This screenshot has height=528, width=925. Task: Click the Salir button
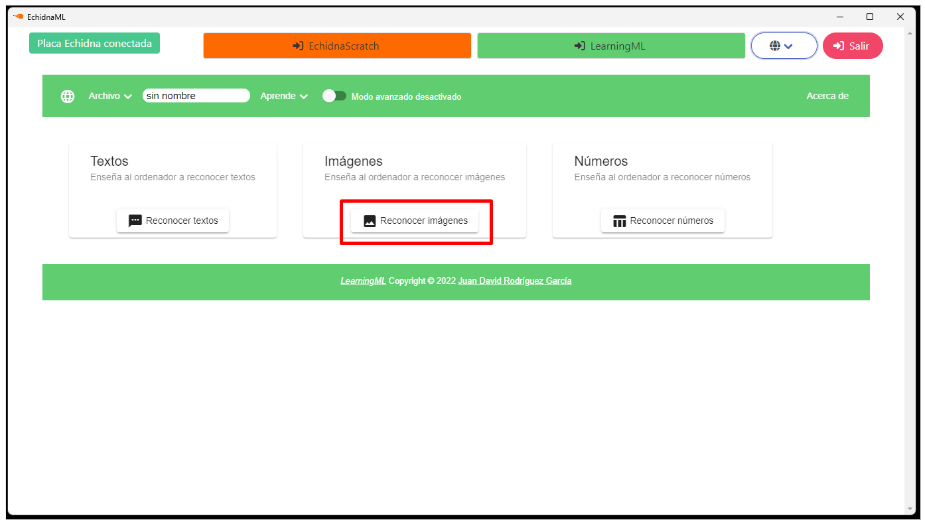coord(852,46)
